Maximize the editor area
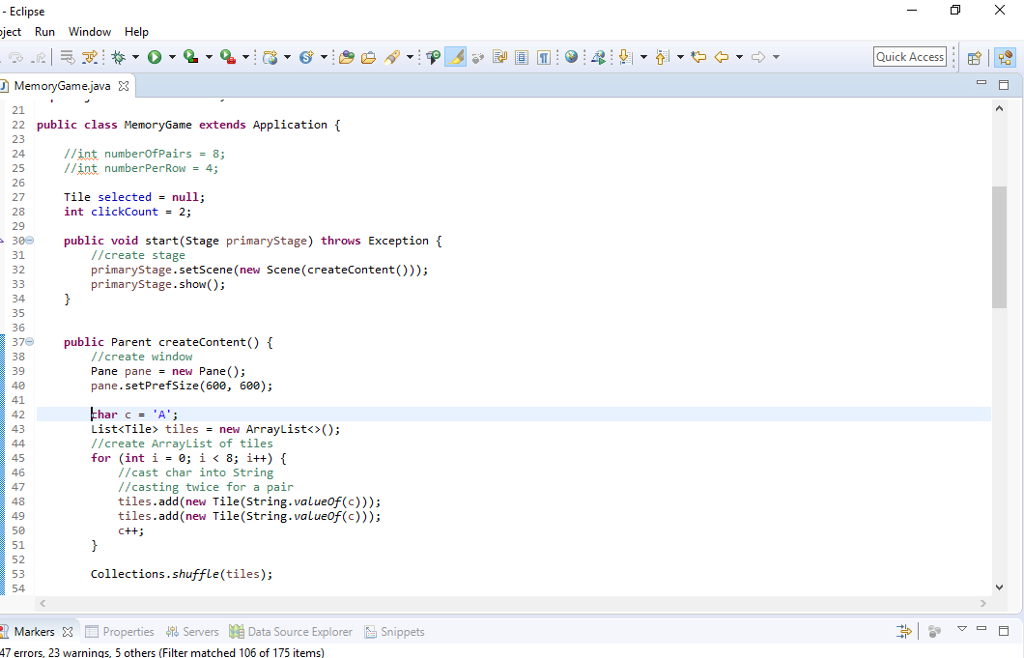 (1004, 85)
